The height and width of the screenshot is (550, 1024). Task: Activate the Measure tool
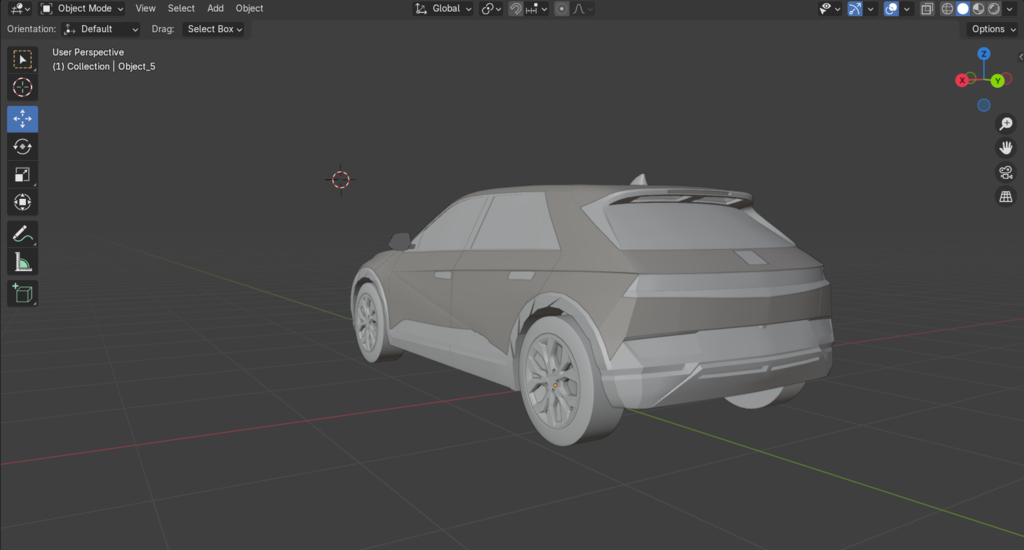pyautogui.click(x=22, y=263)
